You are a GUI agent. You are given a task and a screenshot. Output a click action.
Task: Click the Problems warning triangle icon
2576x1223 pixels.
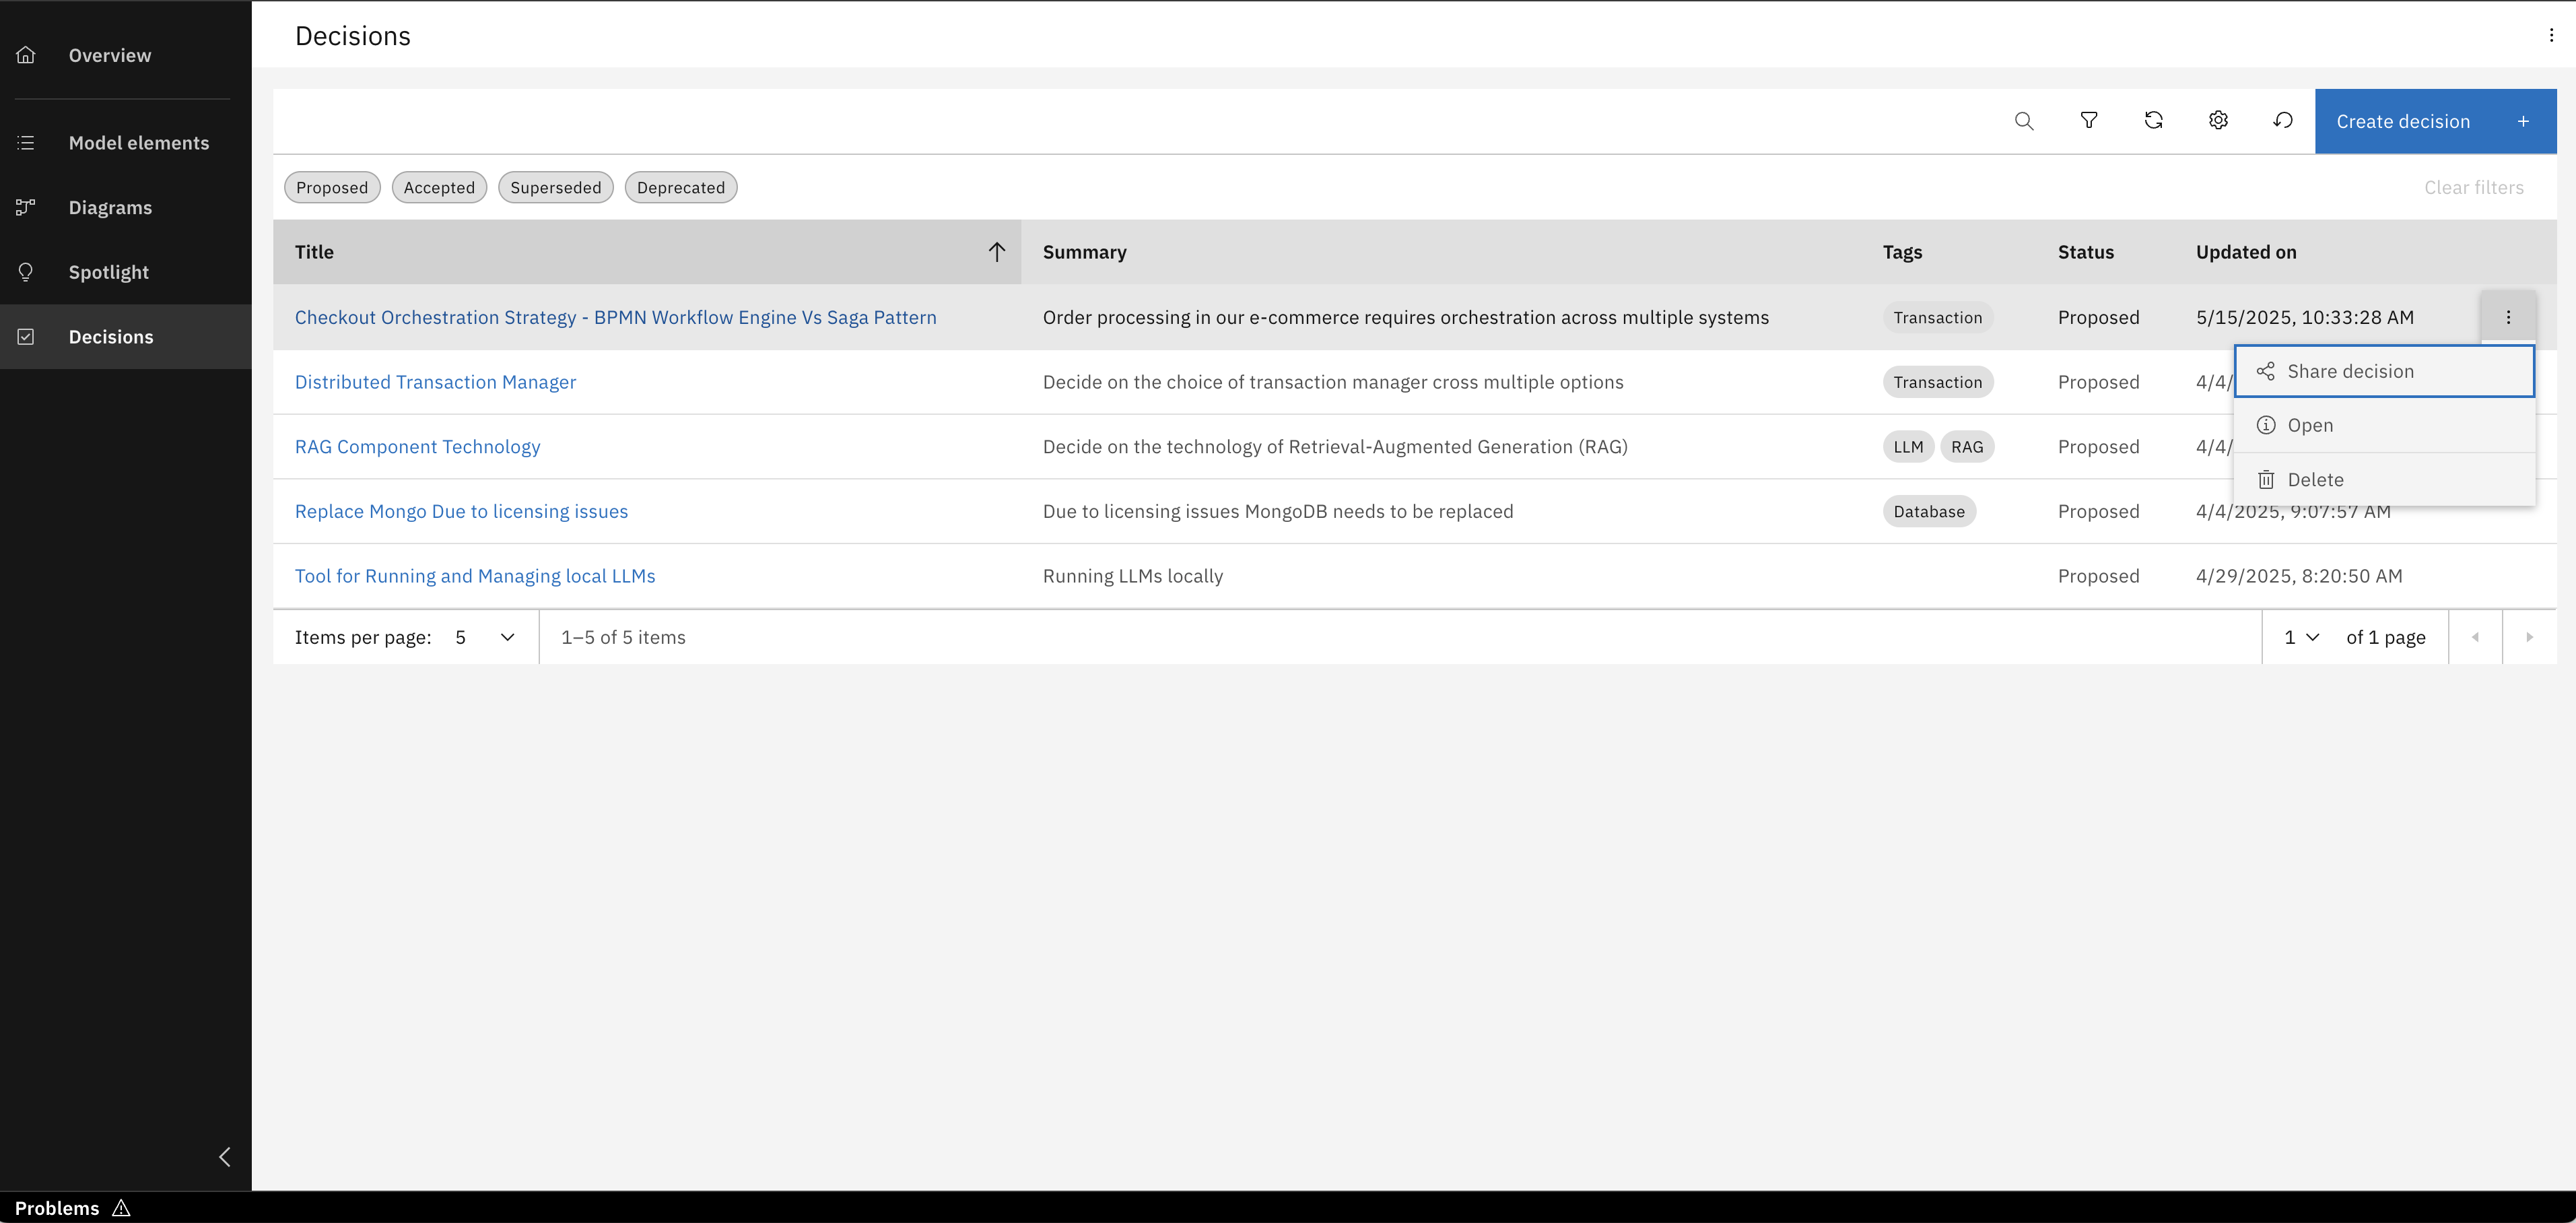121,1208
